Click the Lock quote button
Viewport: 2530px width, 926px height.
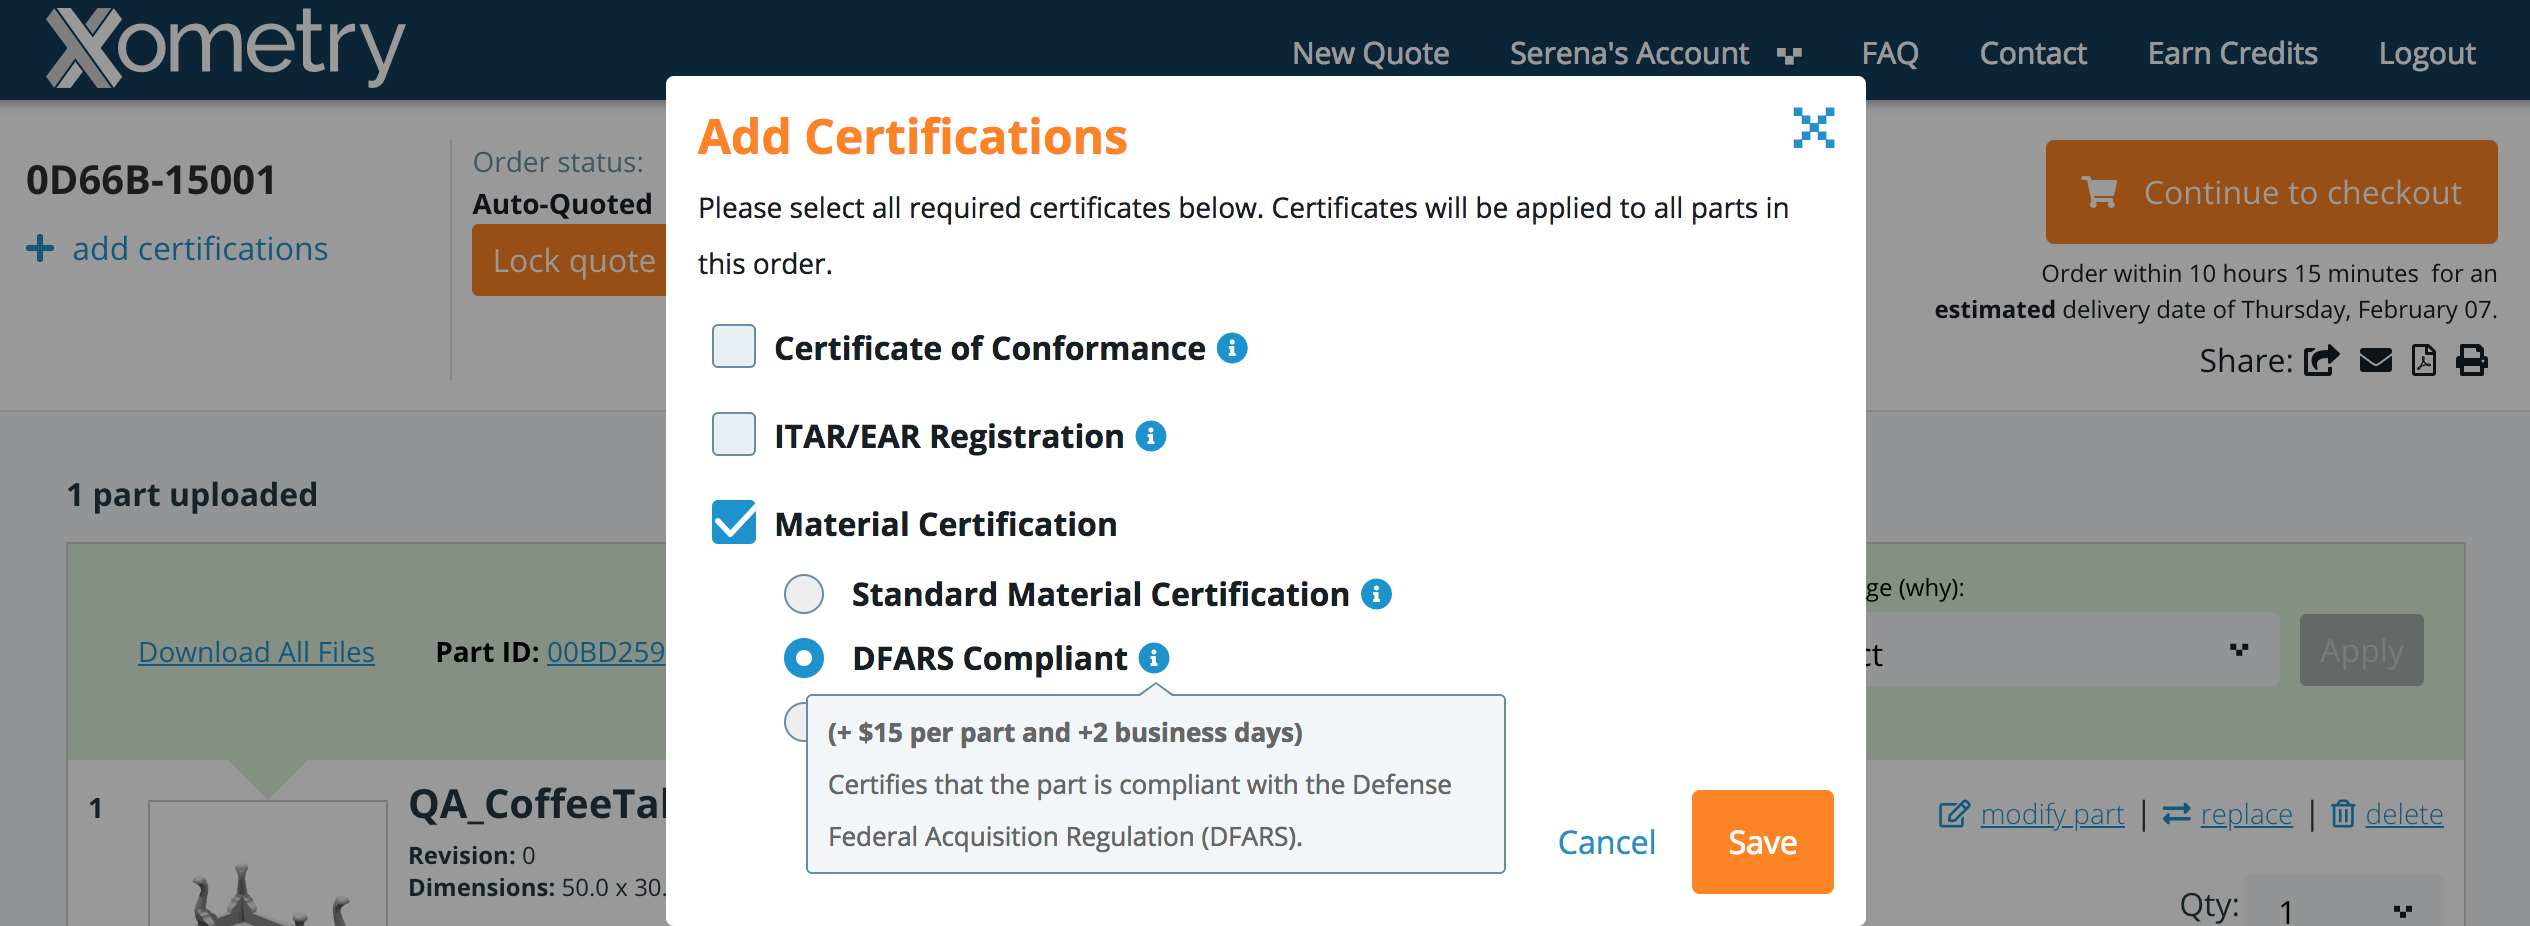click(x=570, y=260)
